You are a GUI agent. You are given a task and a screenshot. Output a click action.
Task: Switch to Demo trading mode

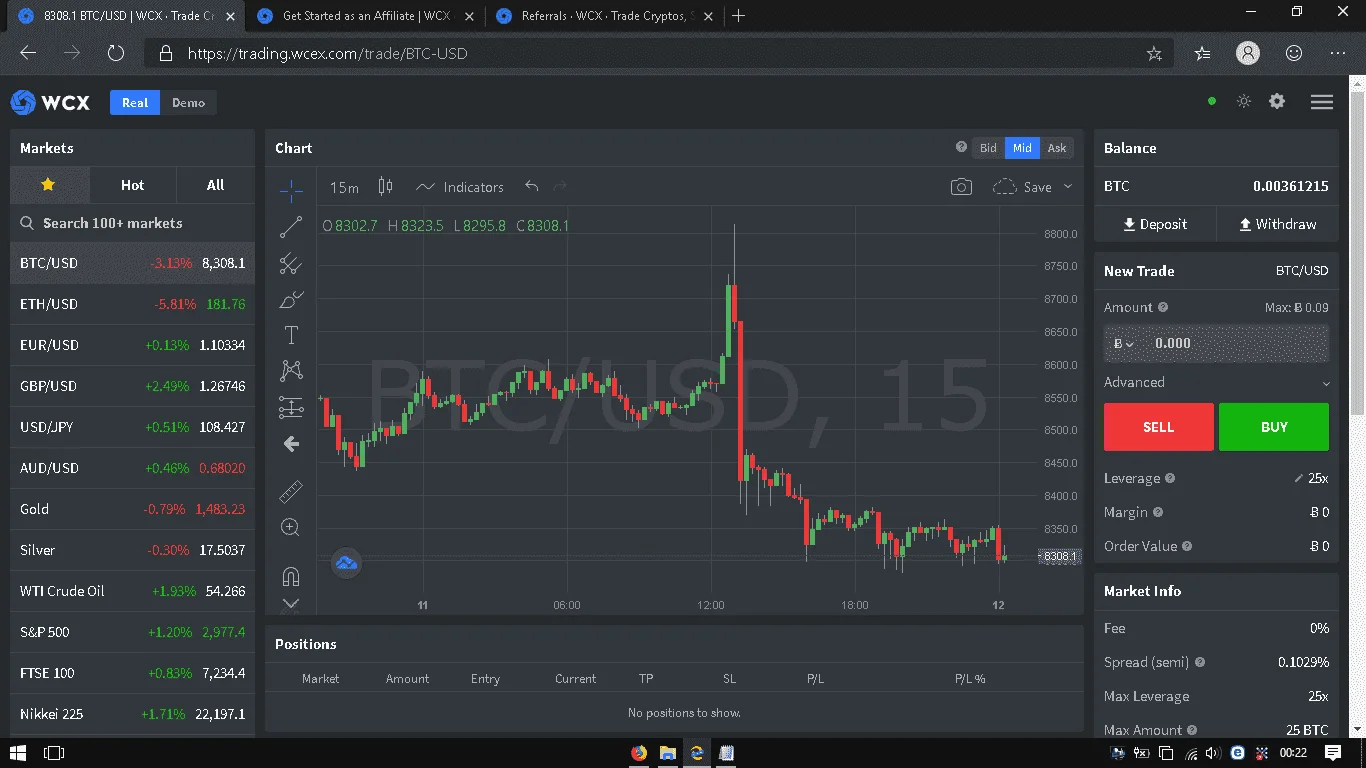pos(188,103)
